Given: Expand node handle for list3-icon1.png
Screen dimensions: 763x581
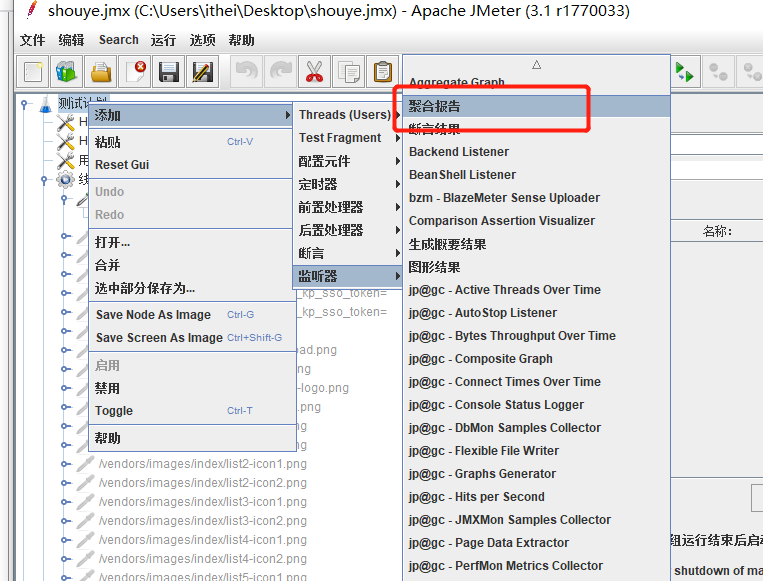Looking at the screenshot, I should point(64,502).
